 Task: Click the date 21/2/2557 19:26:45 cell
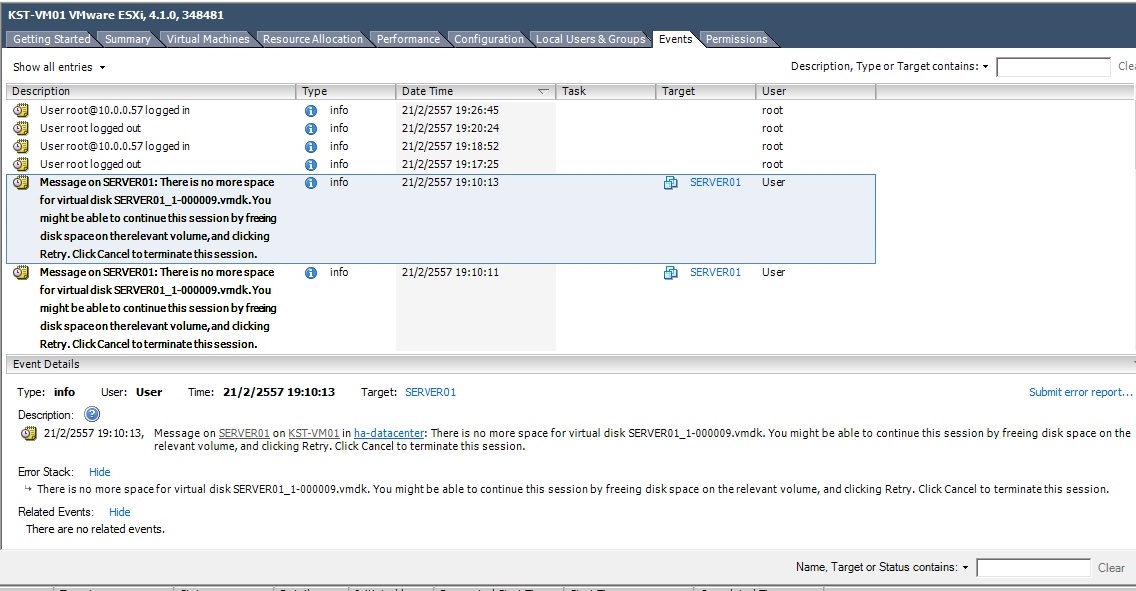450,110
